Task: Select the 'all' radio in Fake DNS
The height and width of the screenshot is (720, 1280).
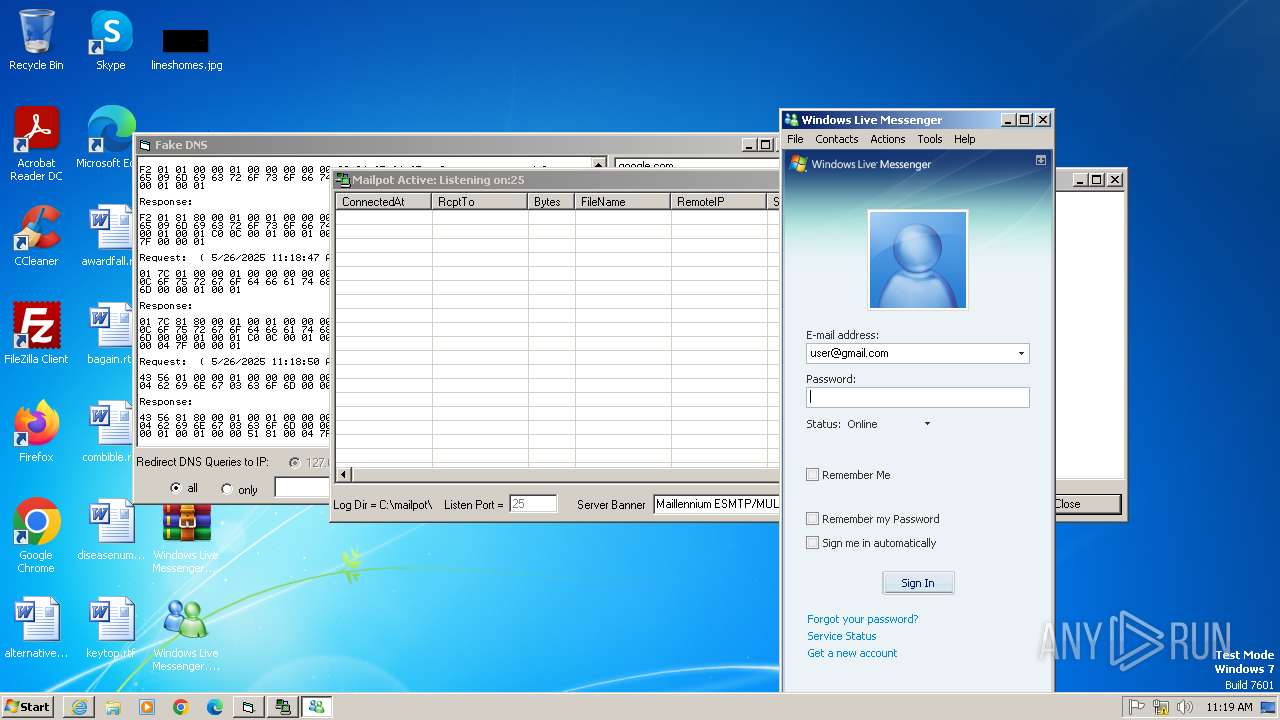Action: (176, 488)
